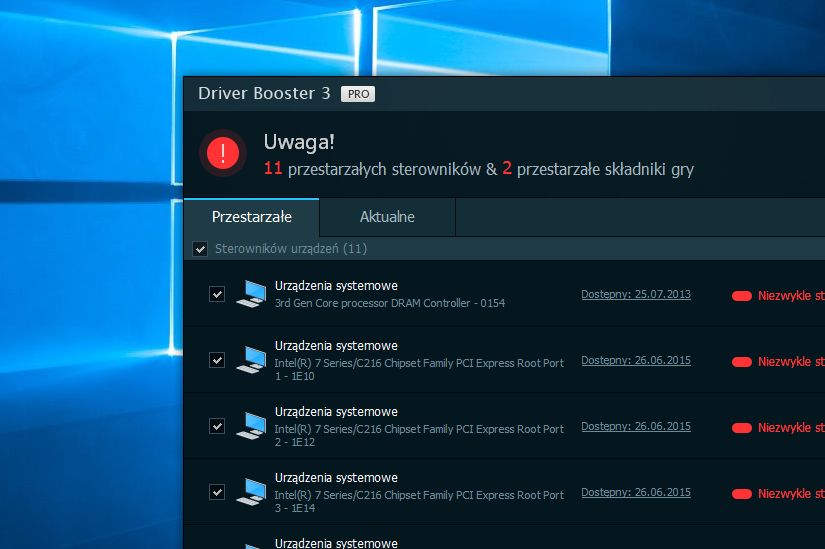Switch to the Aktualne tab
The width and height of the screenshot is (825, 549).
tap(387, 217)
